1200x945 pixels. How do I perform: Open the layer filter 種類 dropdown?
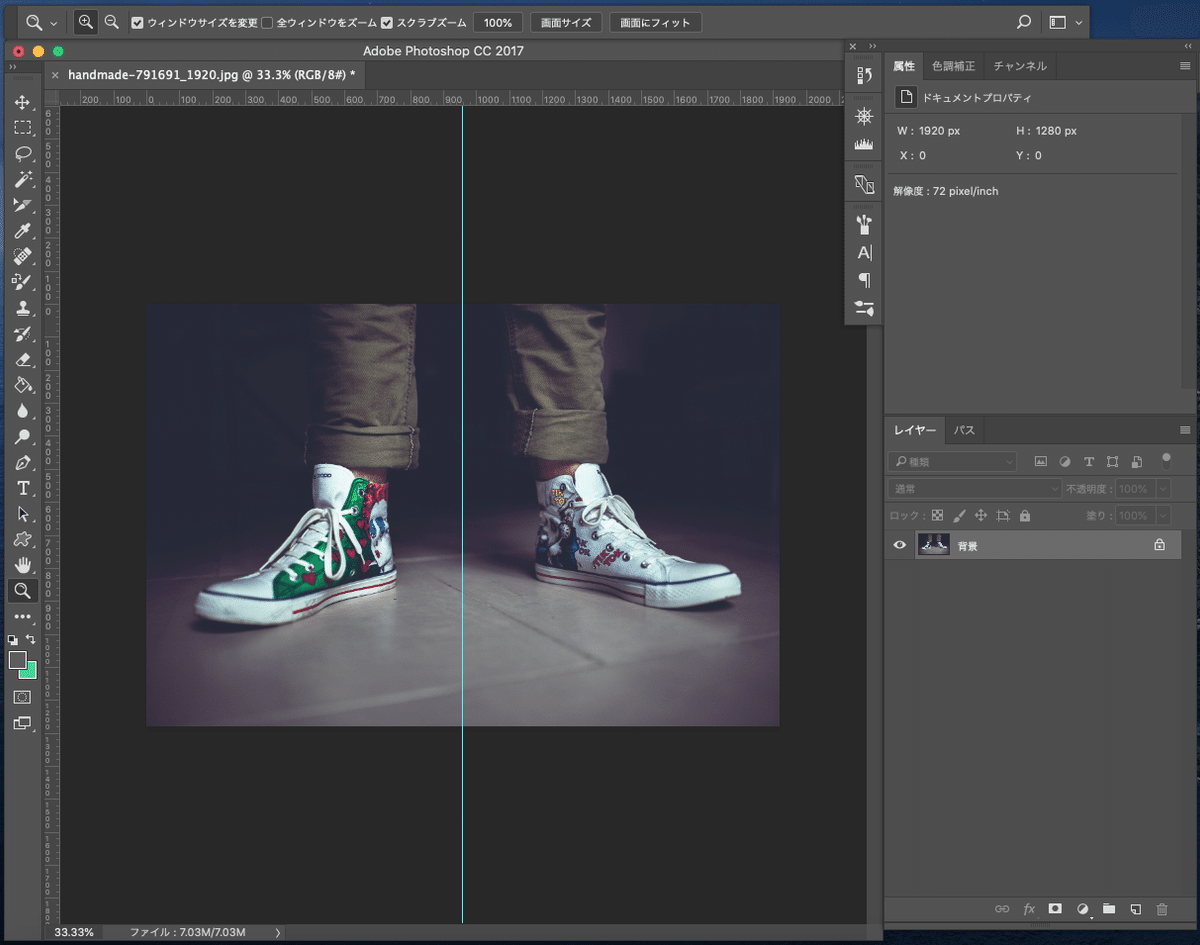coord(952,462)
